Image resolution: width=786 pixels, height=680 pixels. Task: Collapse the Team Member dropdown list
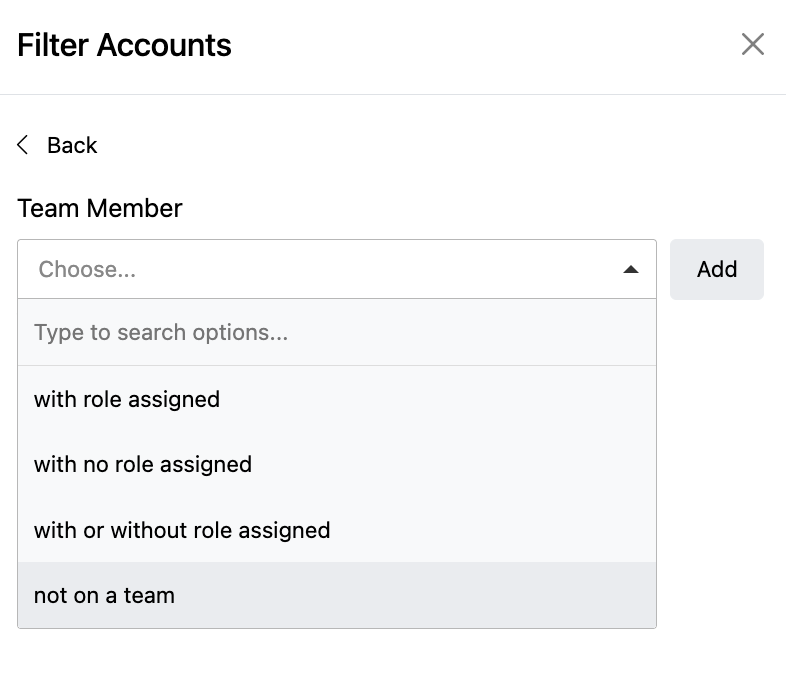pos(630,269)
